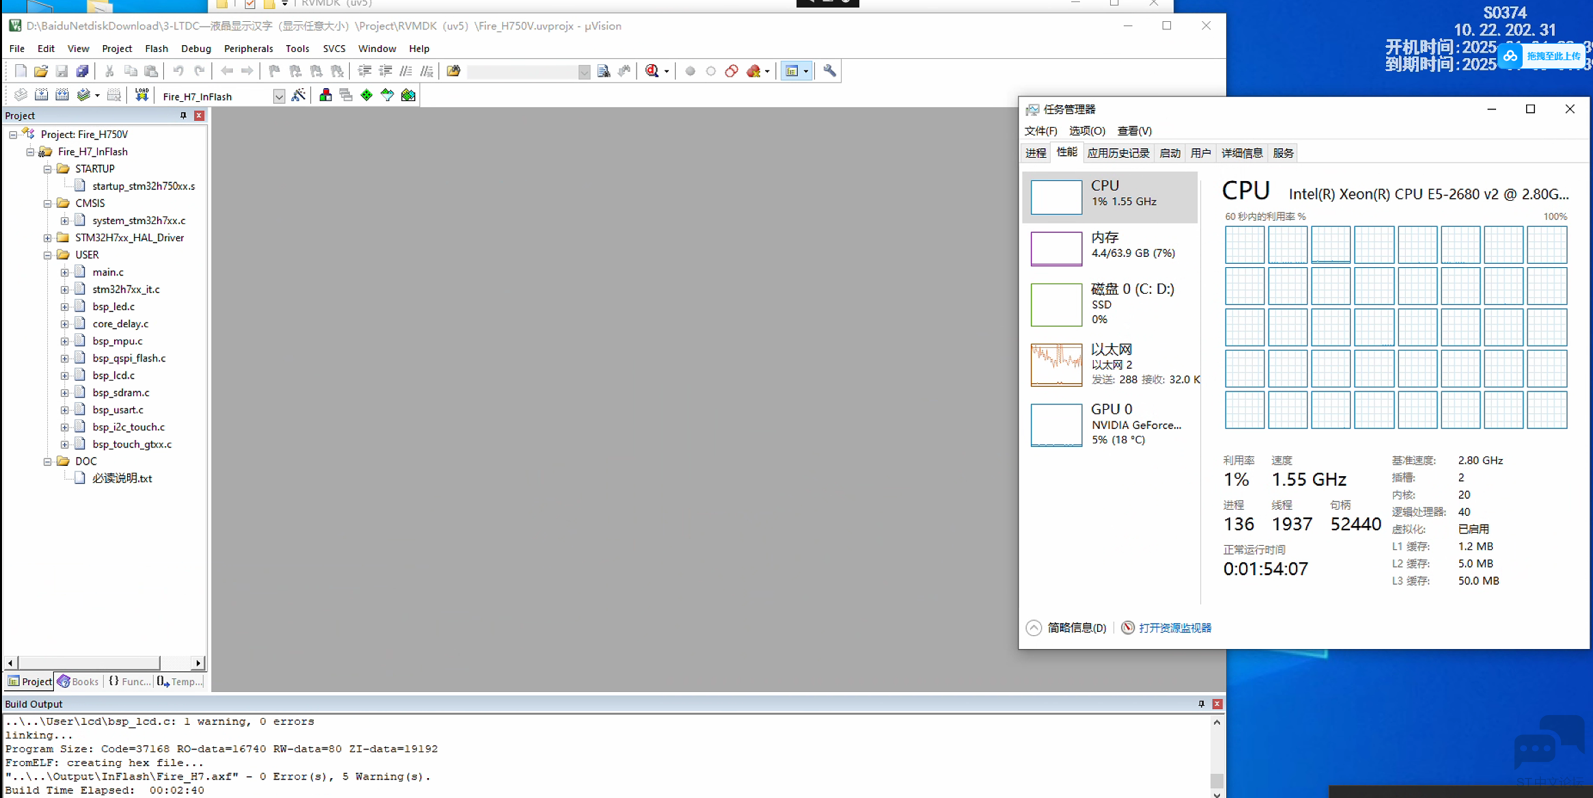This screenshot has width=1593, height=798.
Task: Select 以太网 performance item
Action: point(1110,364)
